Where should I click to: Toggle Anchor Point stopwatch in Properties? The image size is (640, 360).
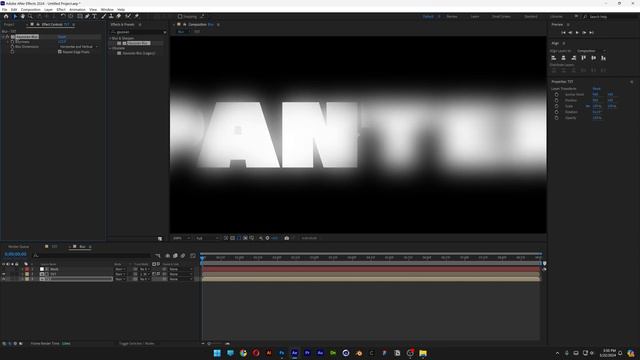(x=556, y=94)
